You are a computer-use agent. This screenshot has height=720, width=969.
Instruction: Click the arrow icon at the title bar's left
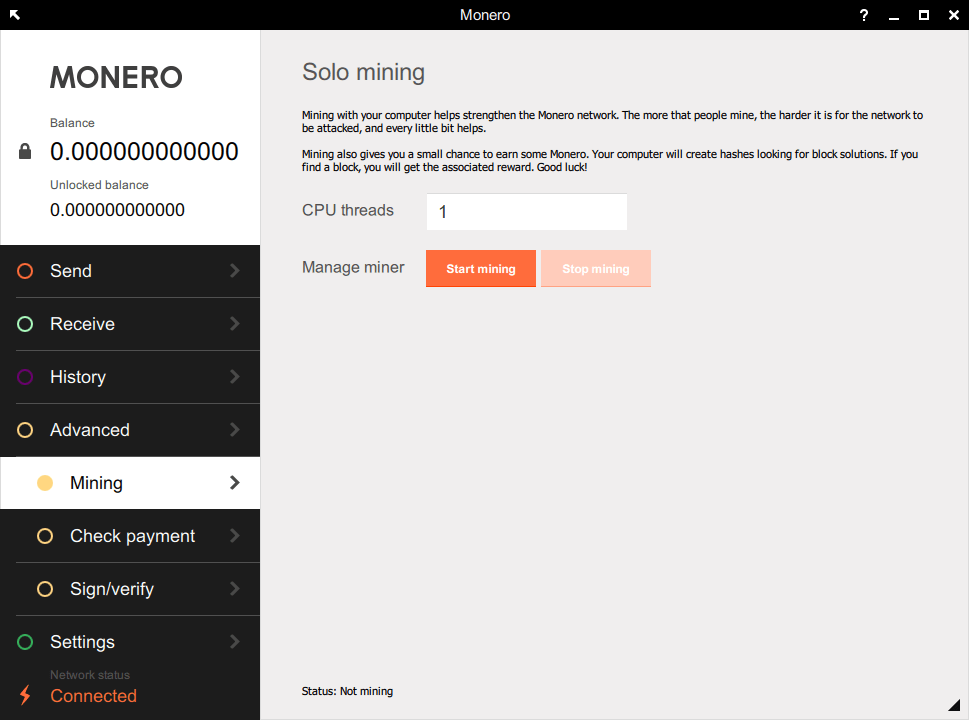click(15, 15)
